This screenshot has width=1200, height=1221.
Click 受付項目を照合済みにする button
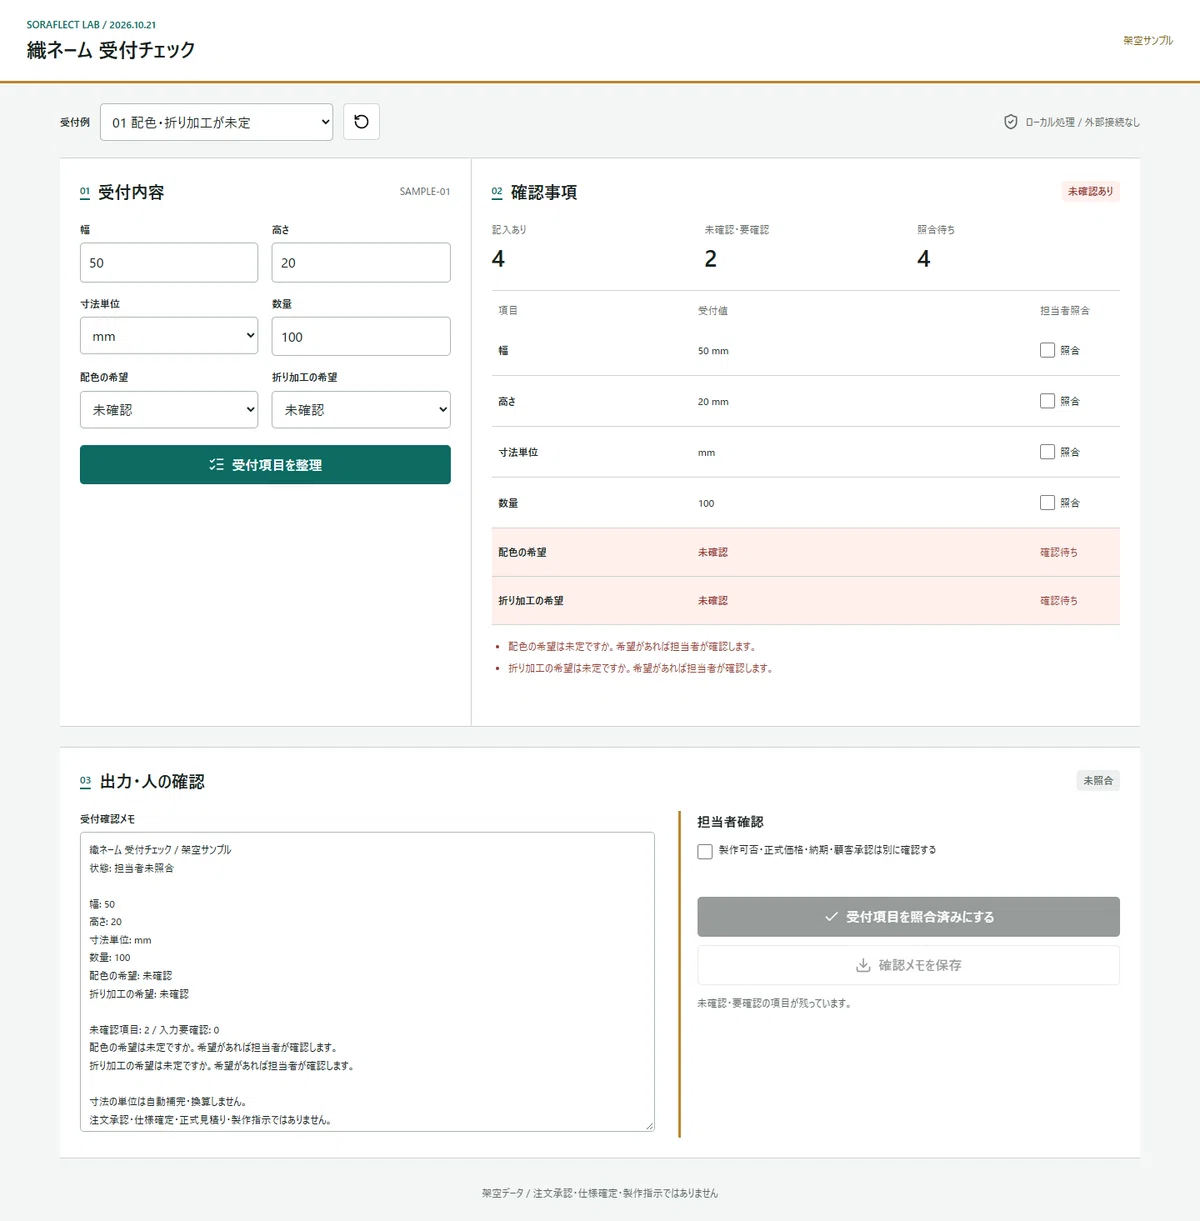(908, 917)
